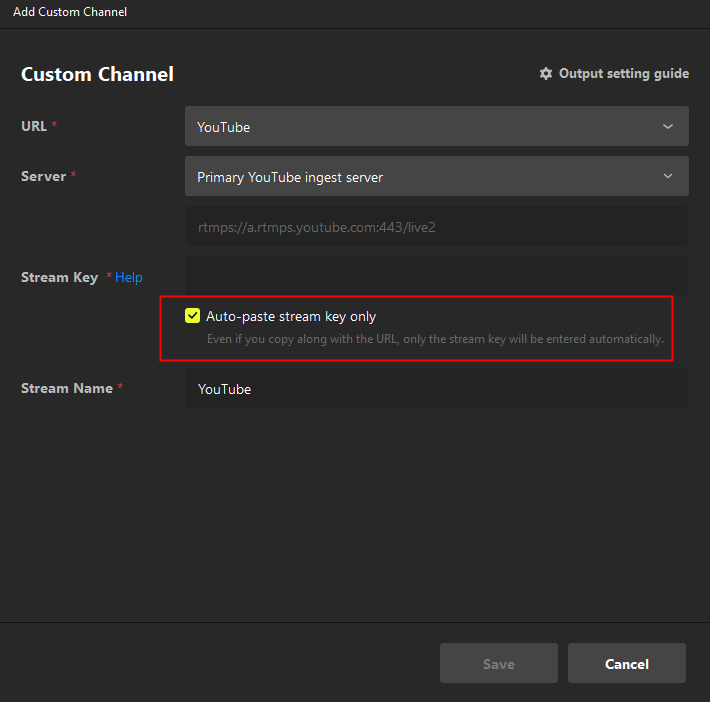
Task: Click the Server field label
Action: (x=43, y=177)
